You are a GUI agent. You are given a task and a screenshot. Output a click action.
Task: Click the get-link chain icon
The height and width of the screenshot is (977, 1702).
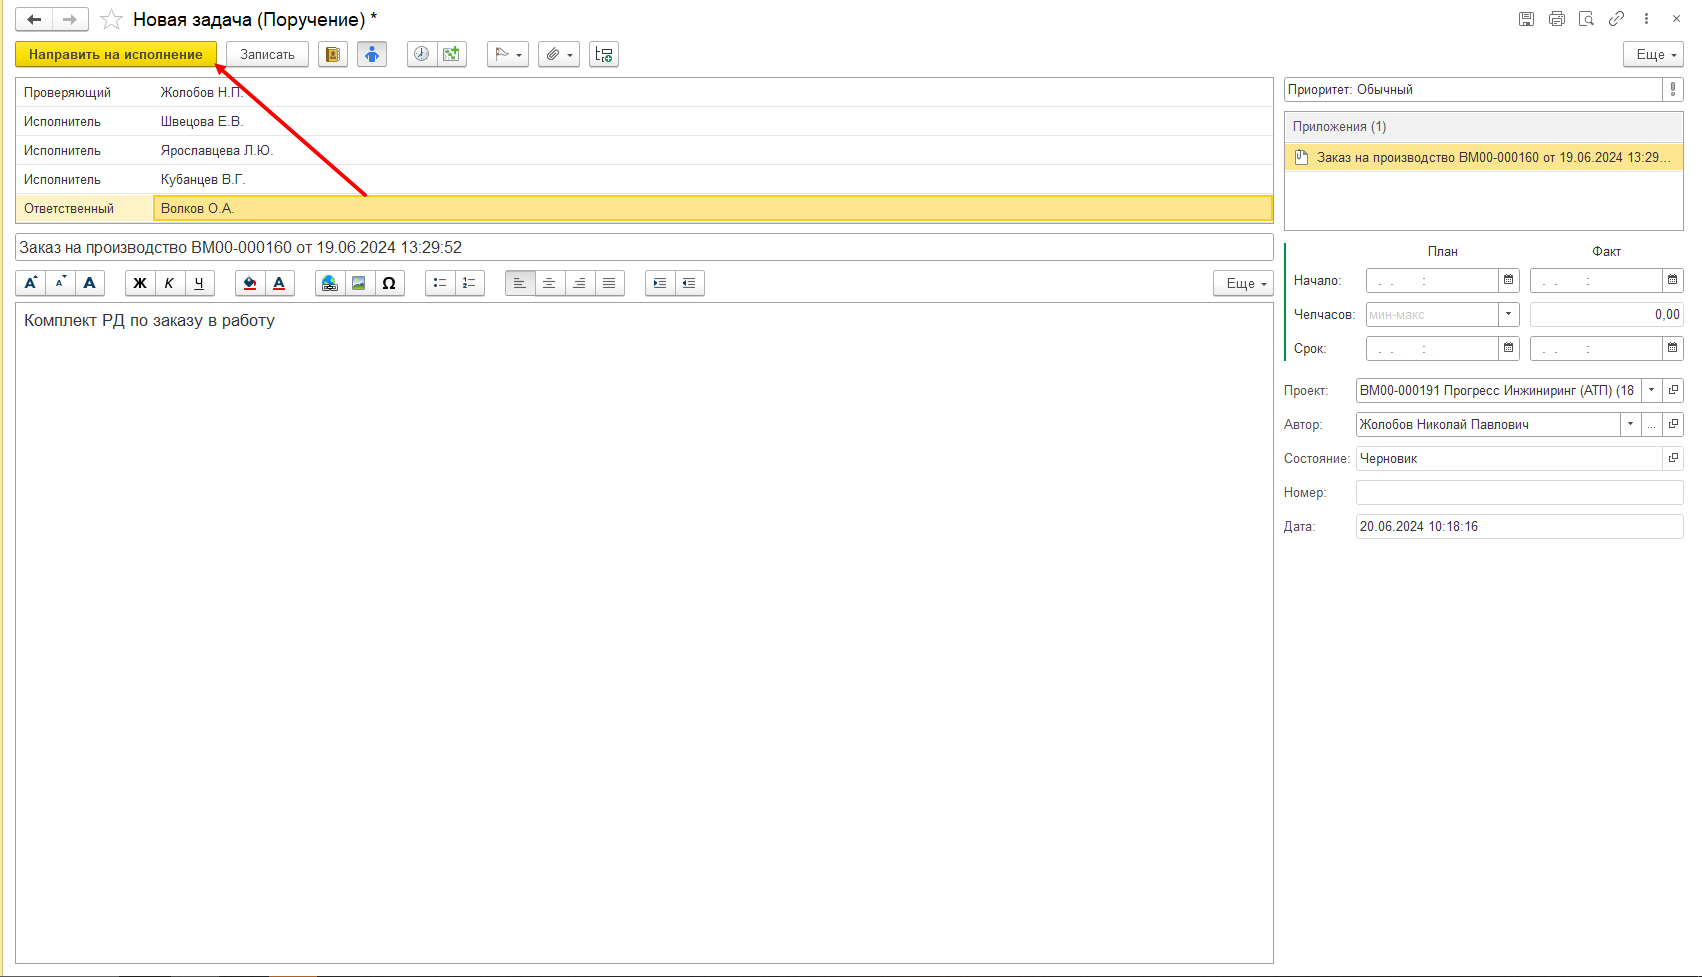[1616, 19]
